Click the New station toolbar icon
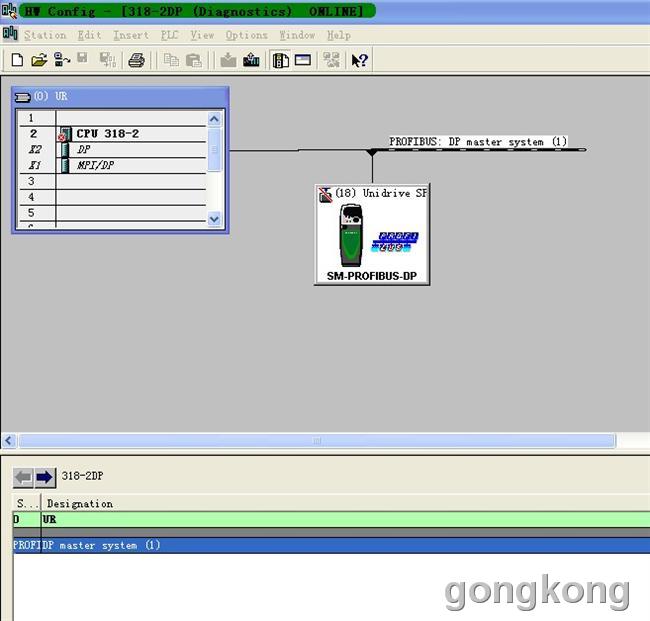 click(17, 60)
